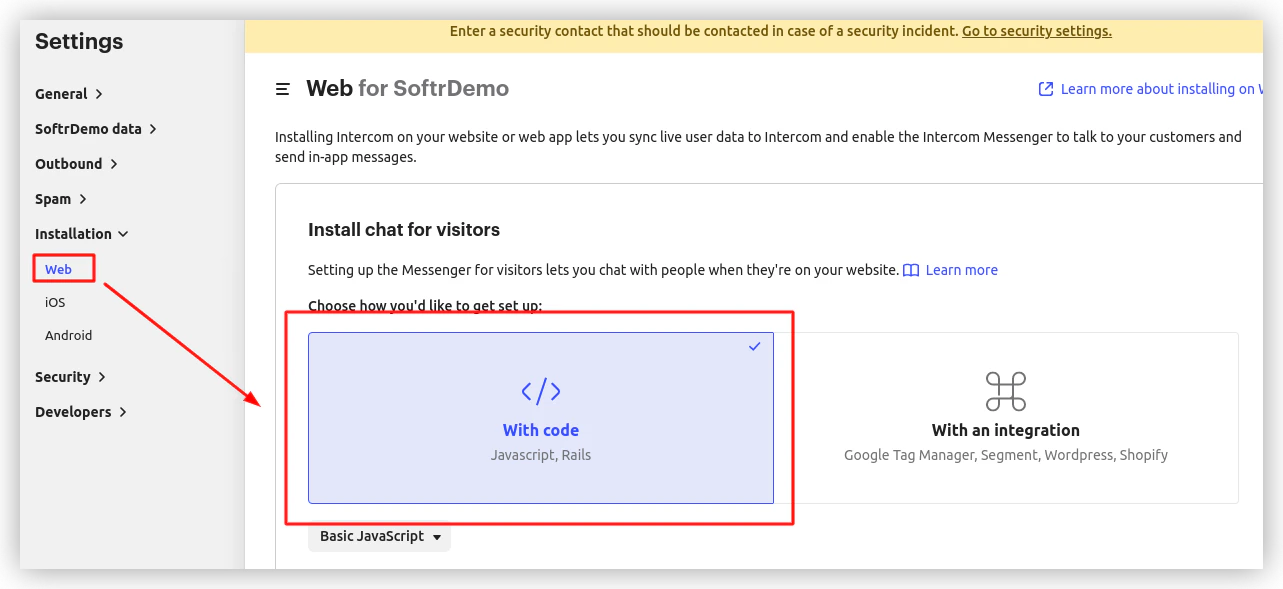Expand the SoftrDemo data section
This screenshot has height=589, width=1283.
tap(96, 129)
